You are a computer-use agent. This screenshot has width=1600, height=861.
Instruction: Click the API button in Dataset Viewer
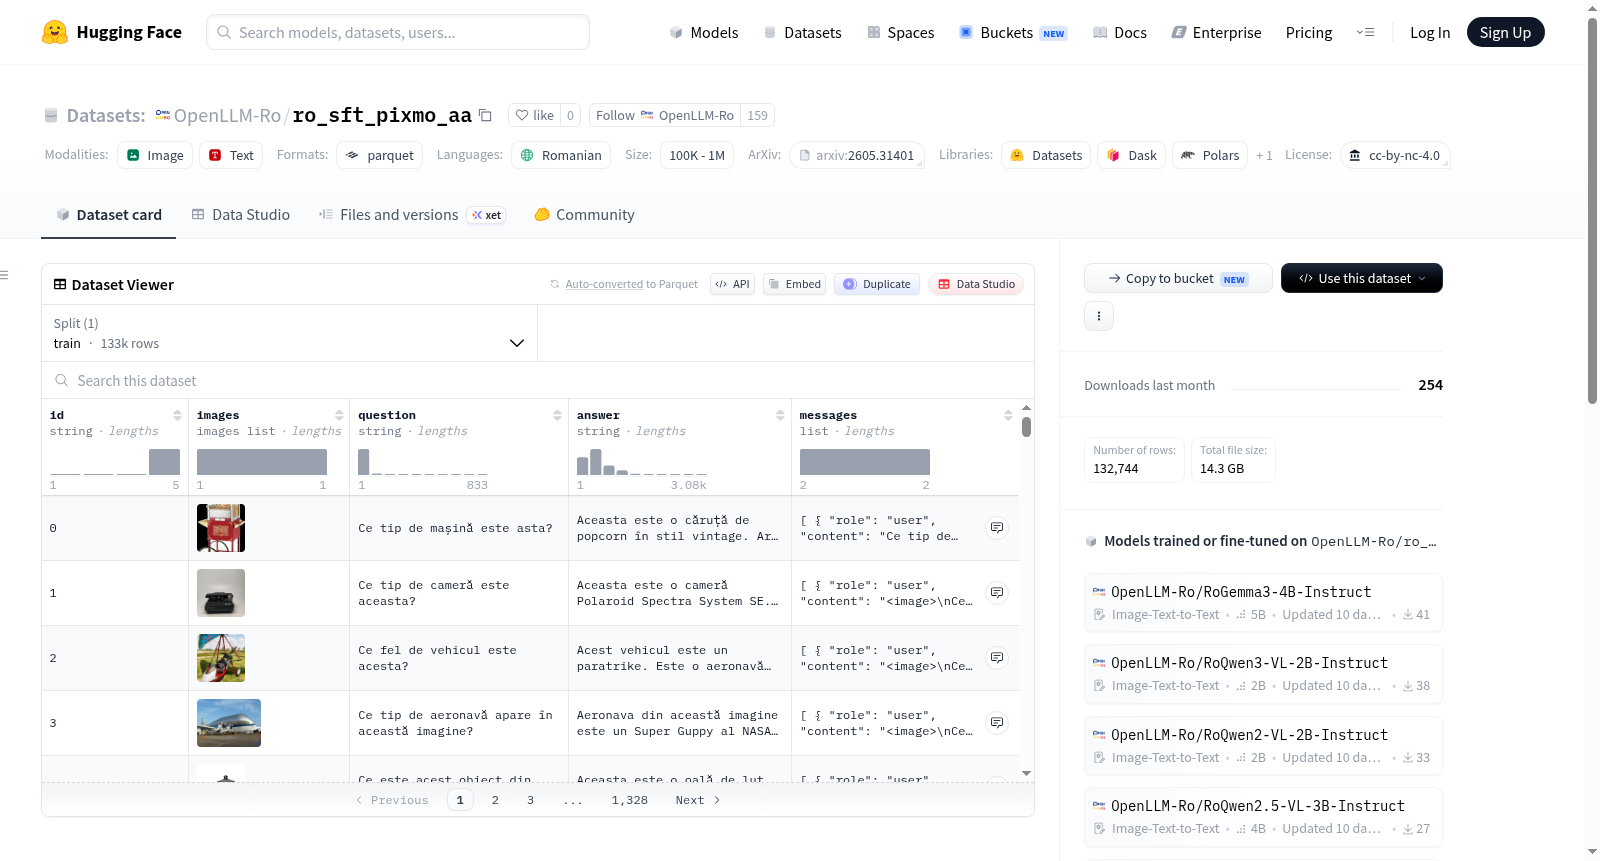click(732, 284)
